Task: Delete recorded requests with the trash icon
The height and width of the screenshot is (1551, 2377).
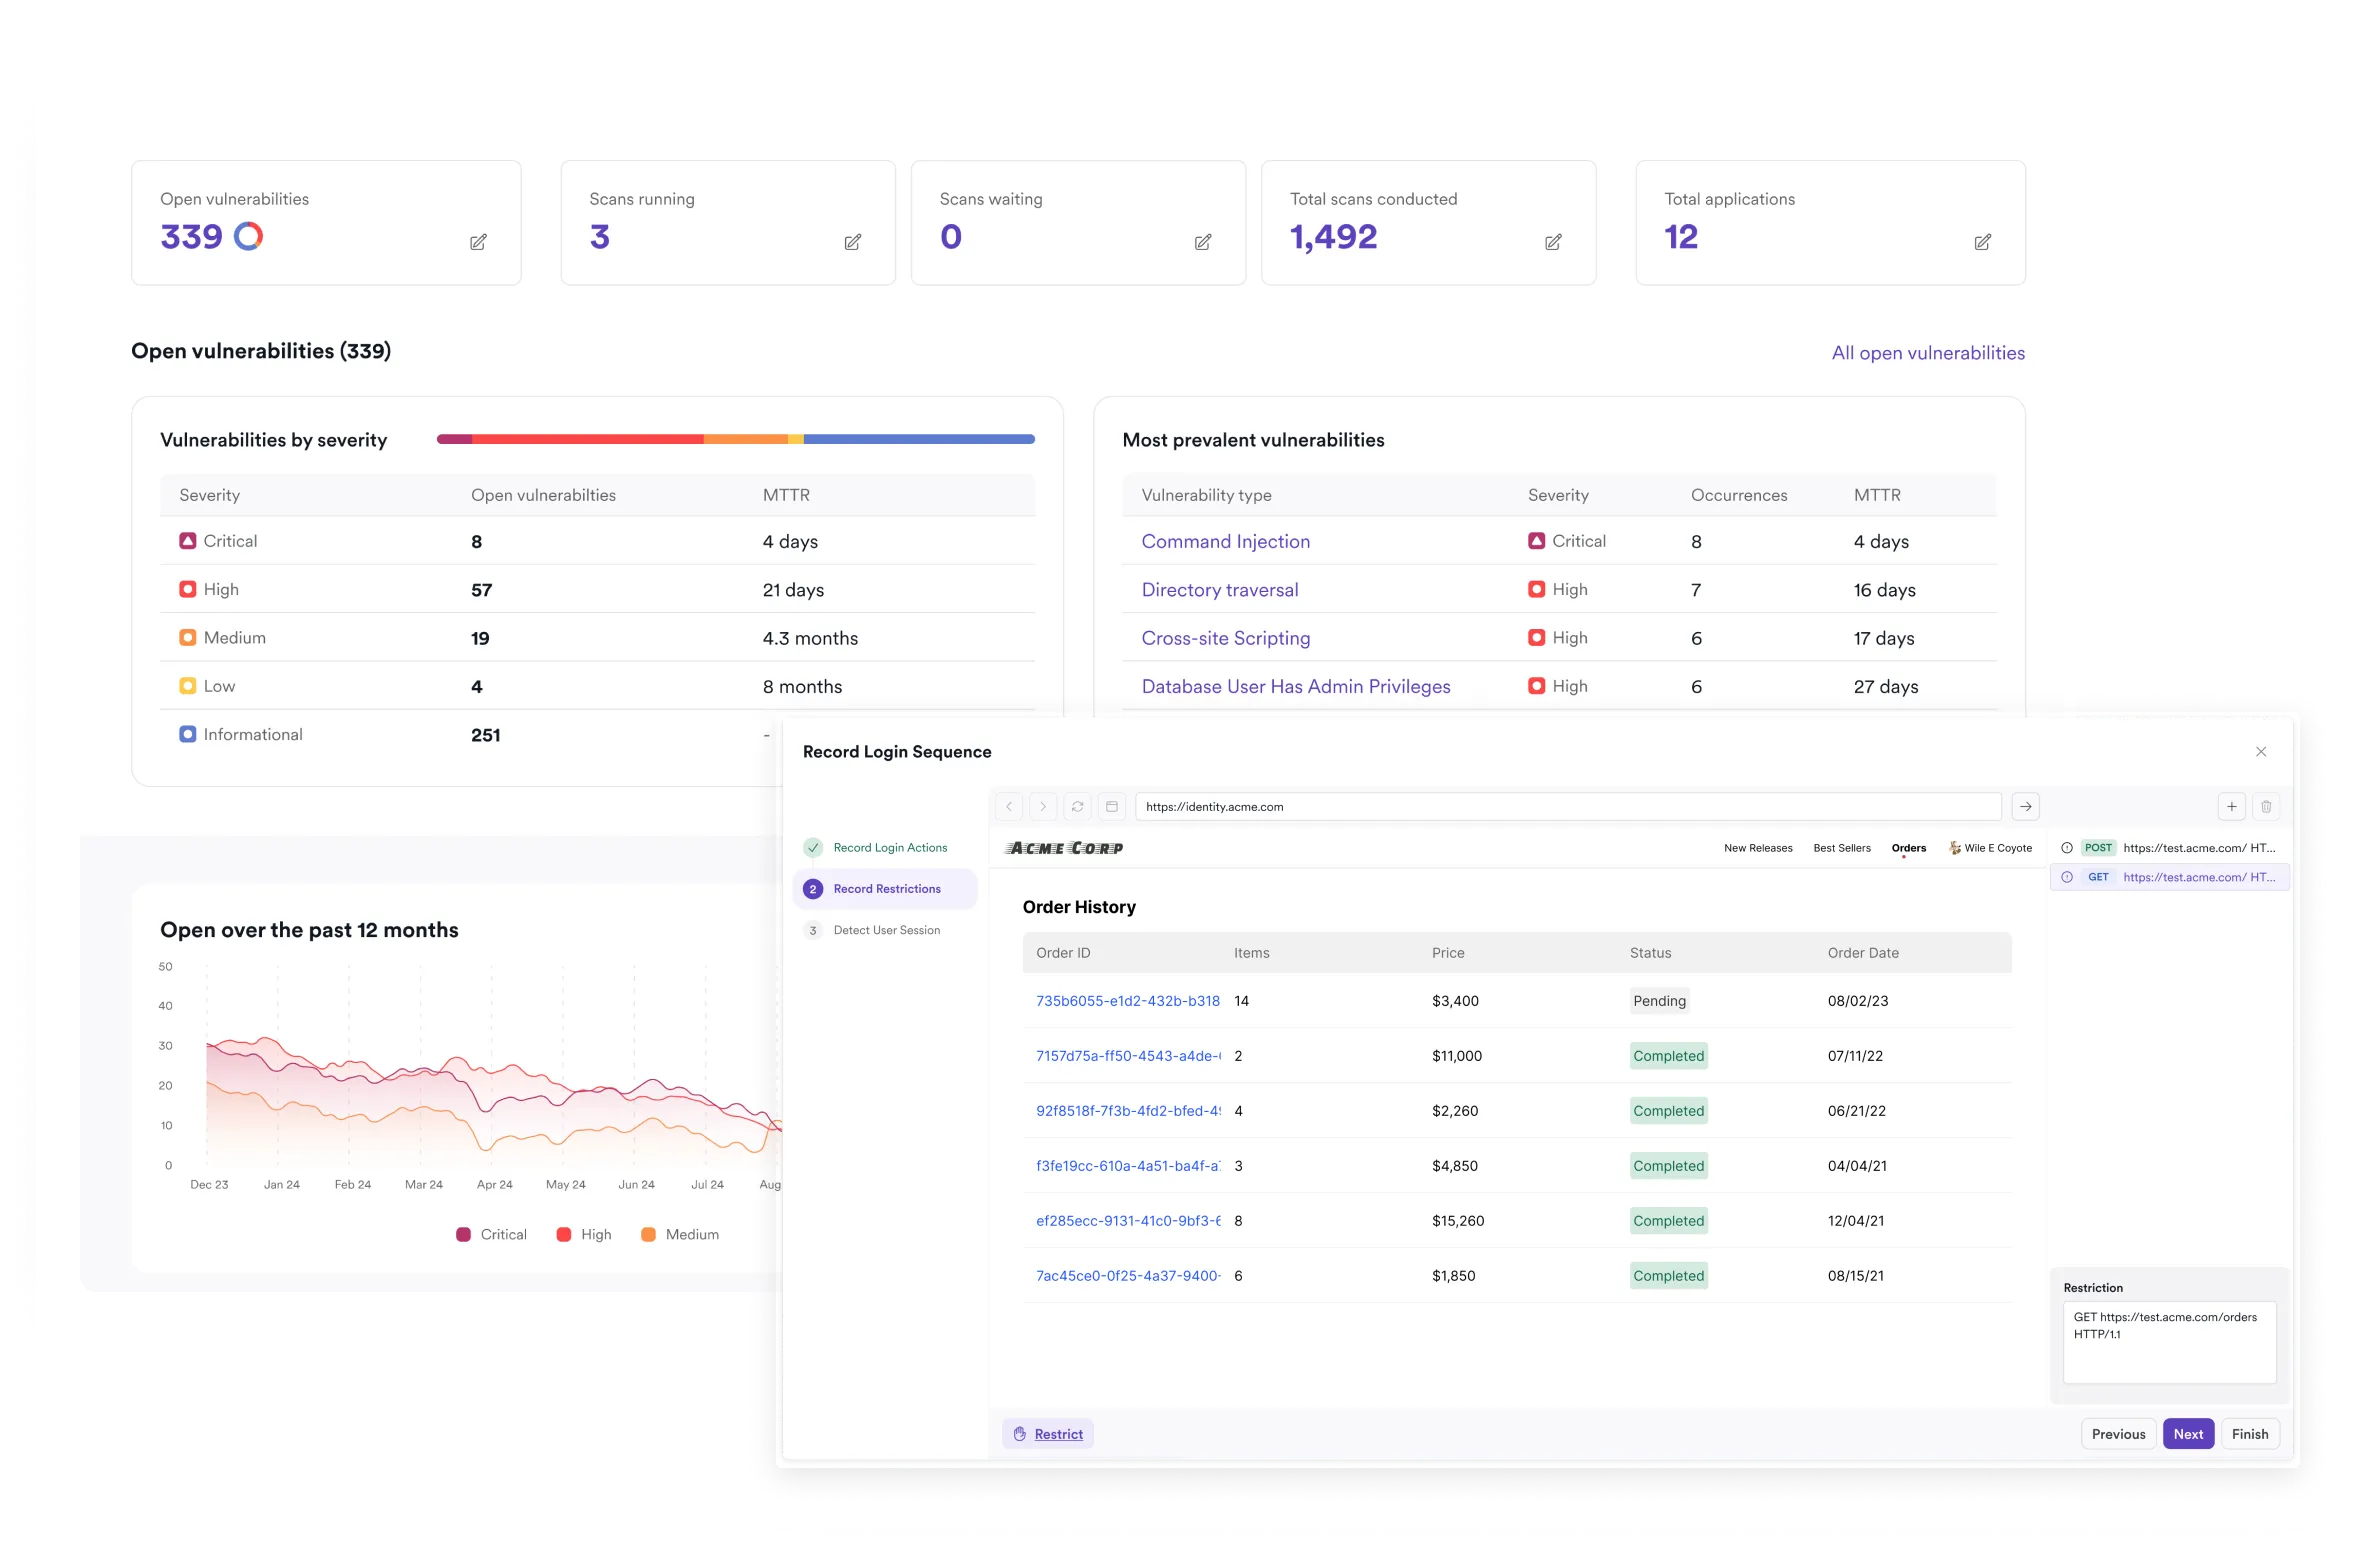Action: (2268, 806)
